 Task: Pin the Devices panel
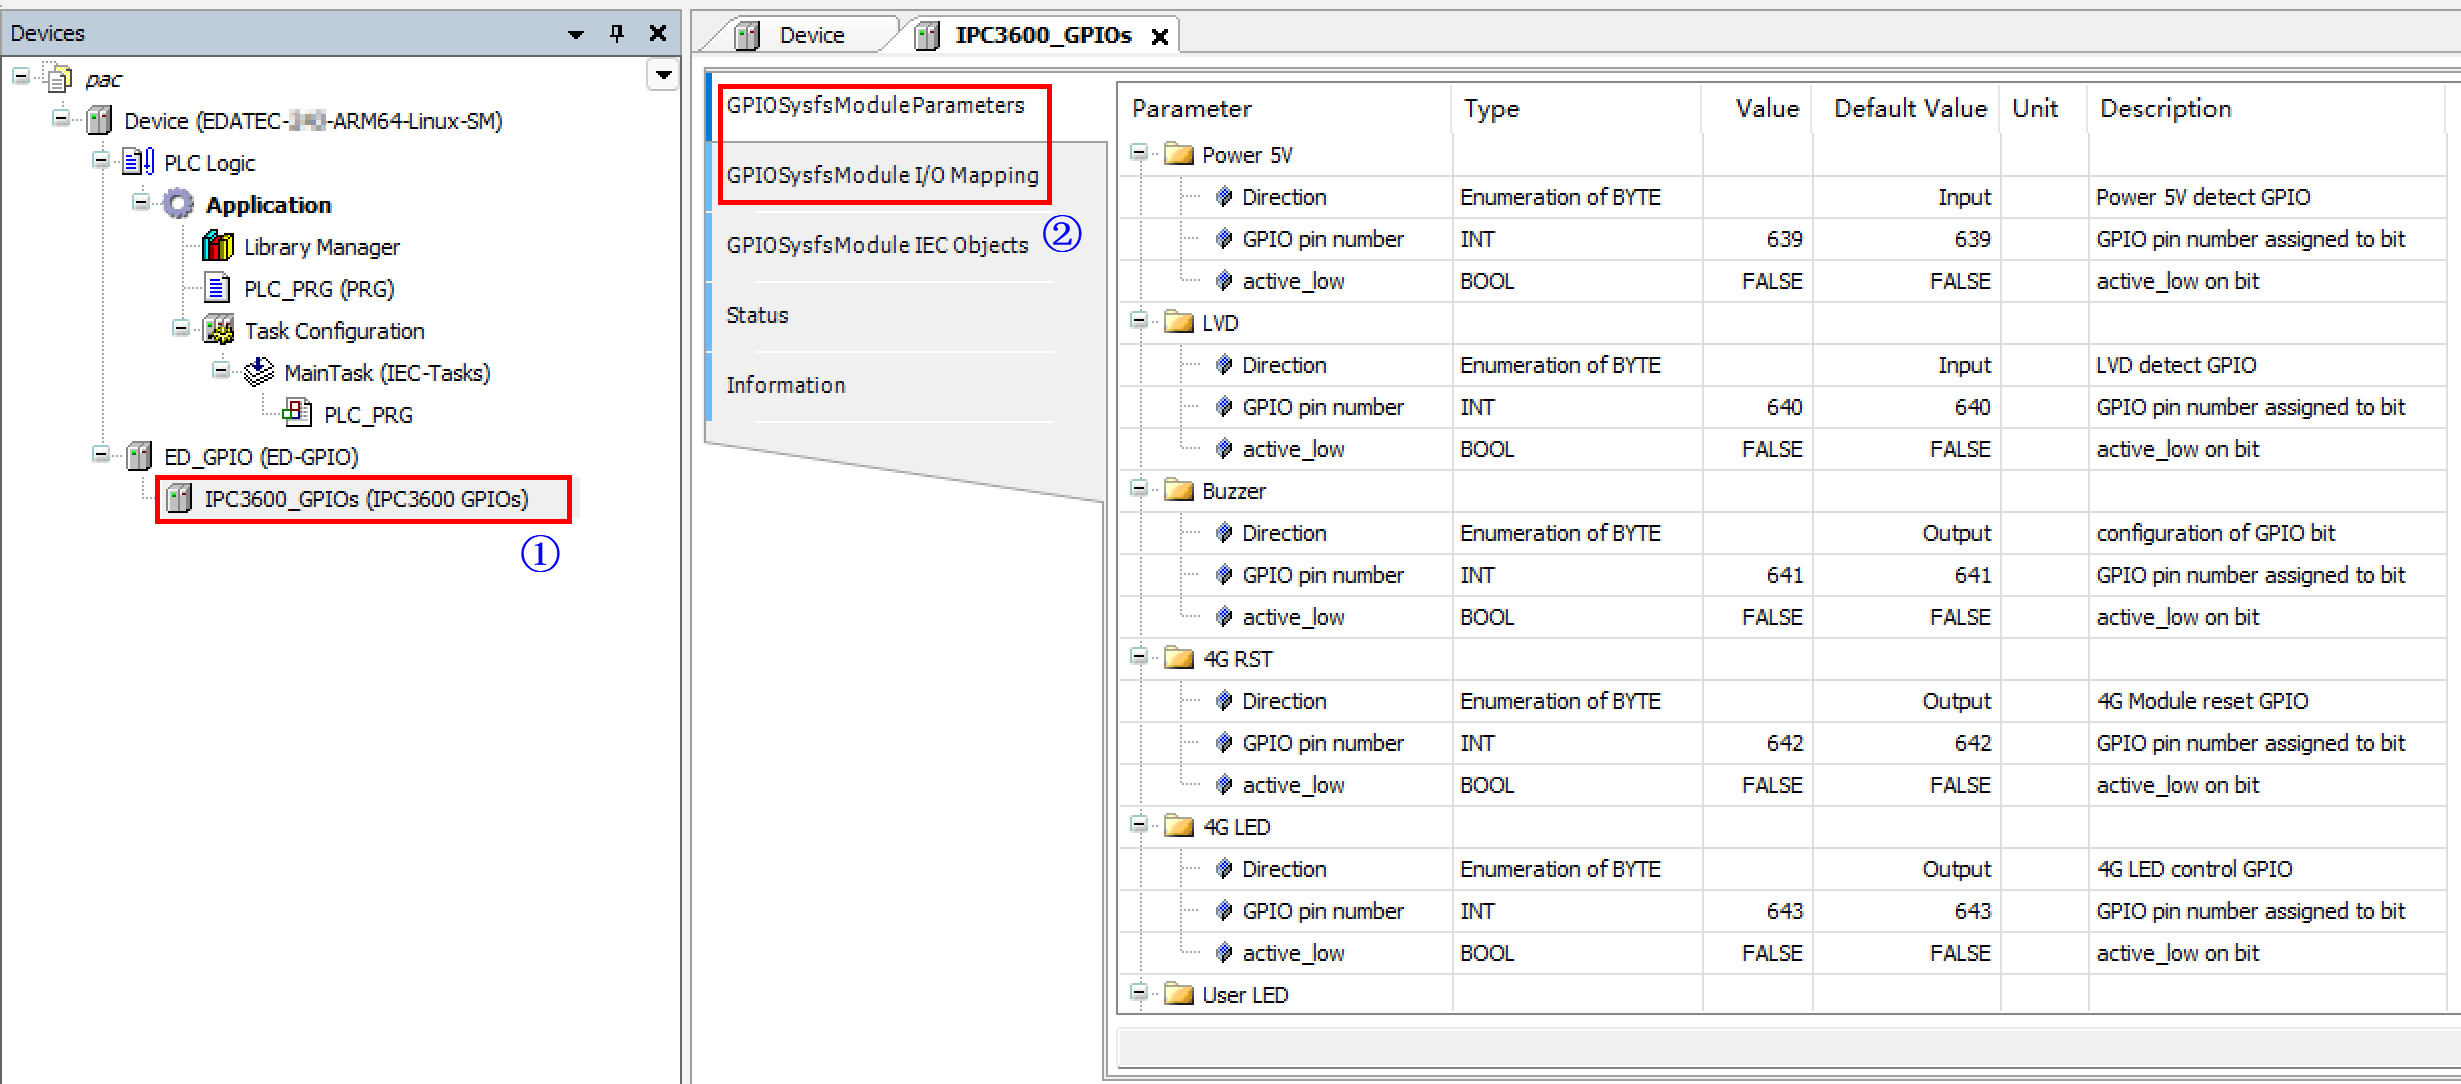pyautogui.click(x=617, y=33)
